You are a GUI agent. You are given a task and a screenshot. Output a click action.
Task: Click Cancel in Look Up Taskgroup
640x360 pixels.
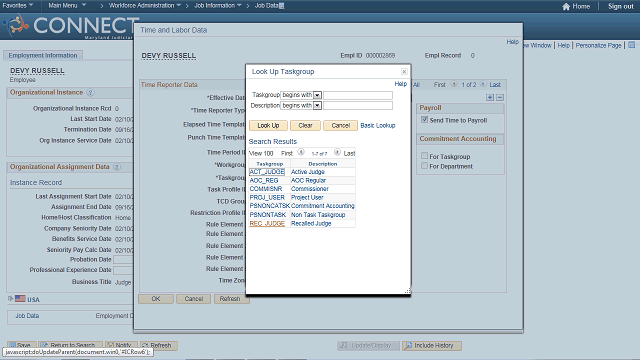[x=340, y=125]
